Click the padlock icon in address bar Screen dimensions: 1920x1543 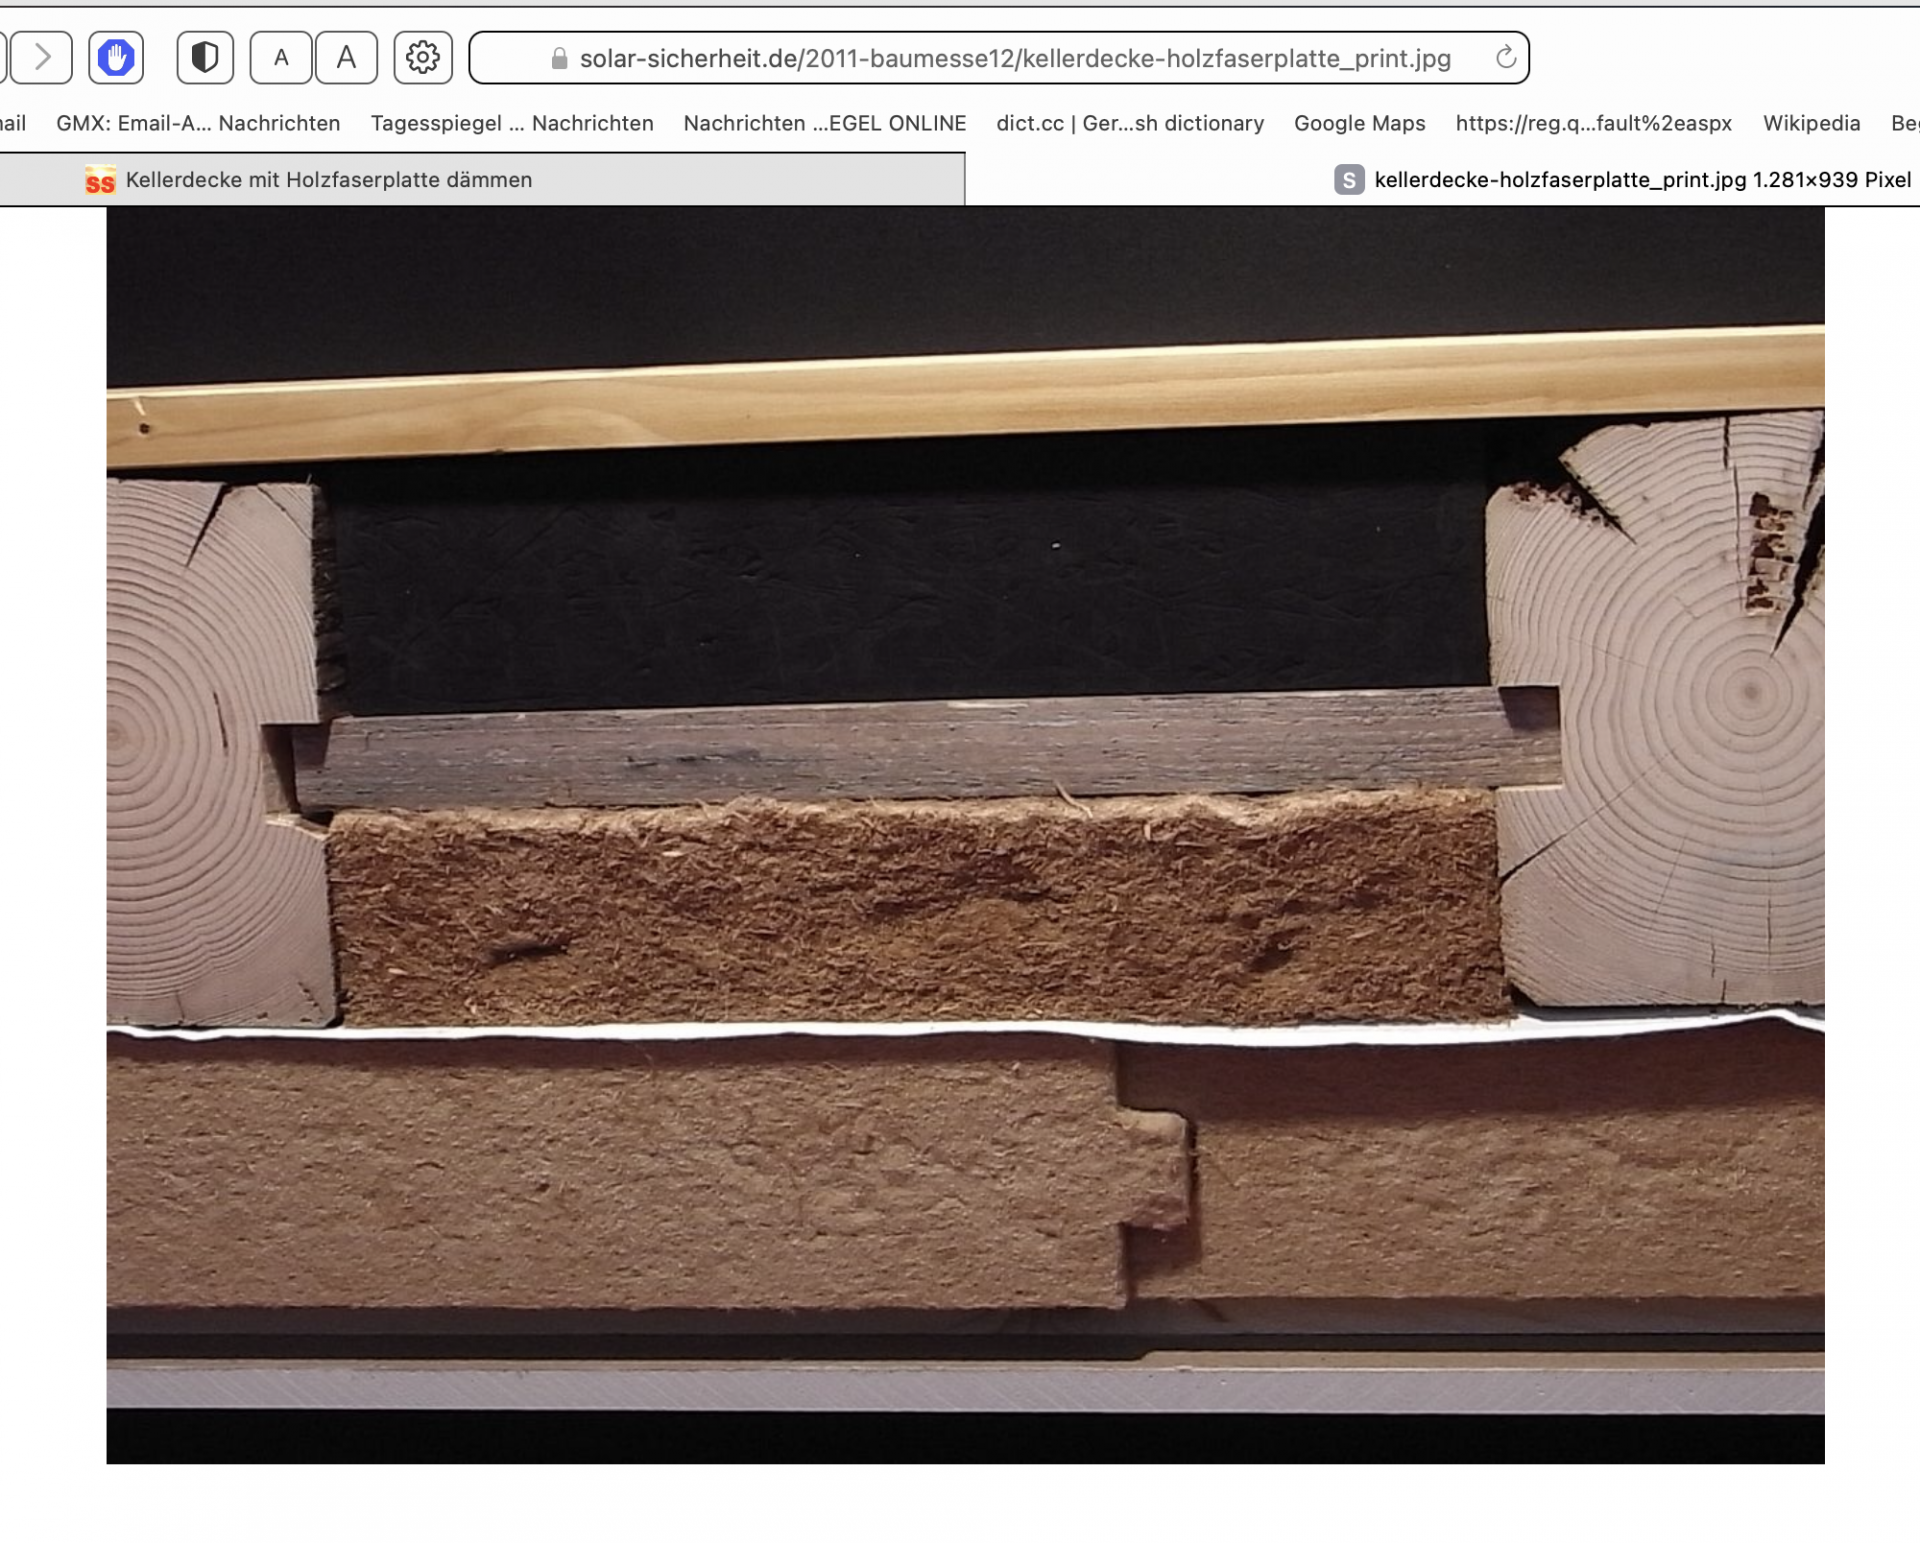559,58
